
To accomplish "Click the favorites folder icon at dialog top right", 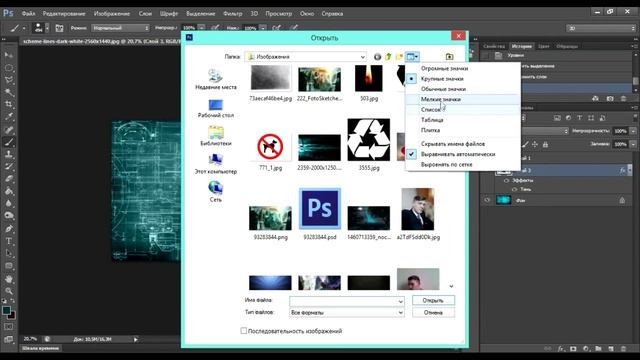I will click(449, 57).
